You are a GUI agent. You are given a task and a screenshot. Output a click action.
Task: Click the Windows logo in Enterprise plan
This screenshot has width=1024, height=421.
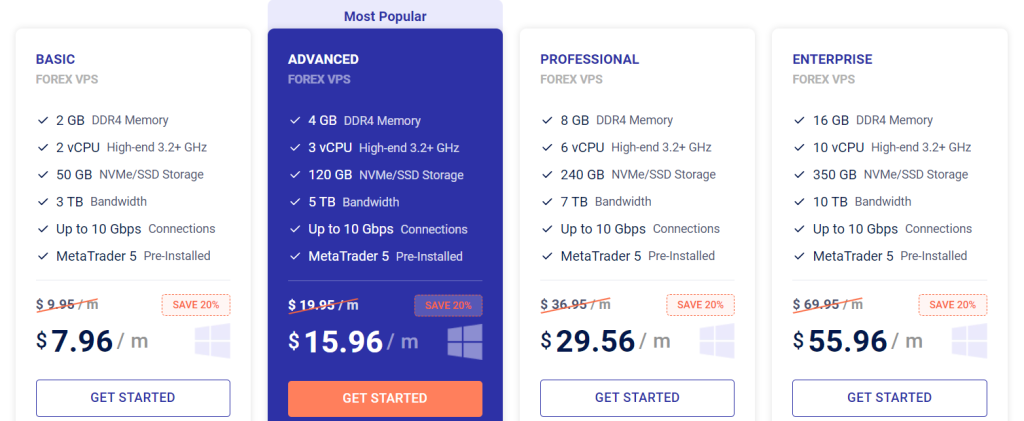969,341
